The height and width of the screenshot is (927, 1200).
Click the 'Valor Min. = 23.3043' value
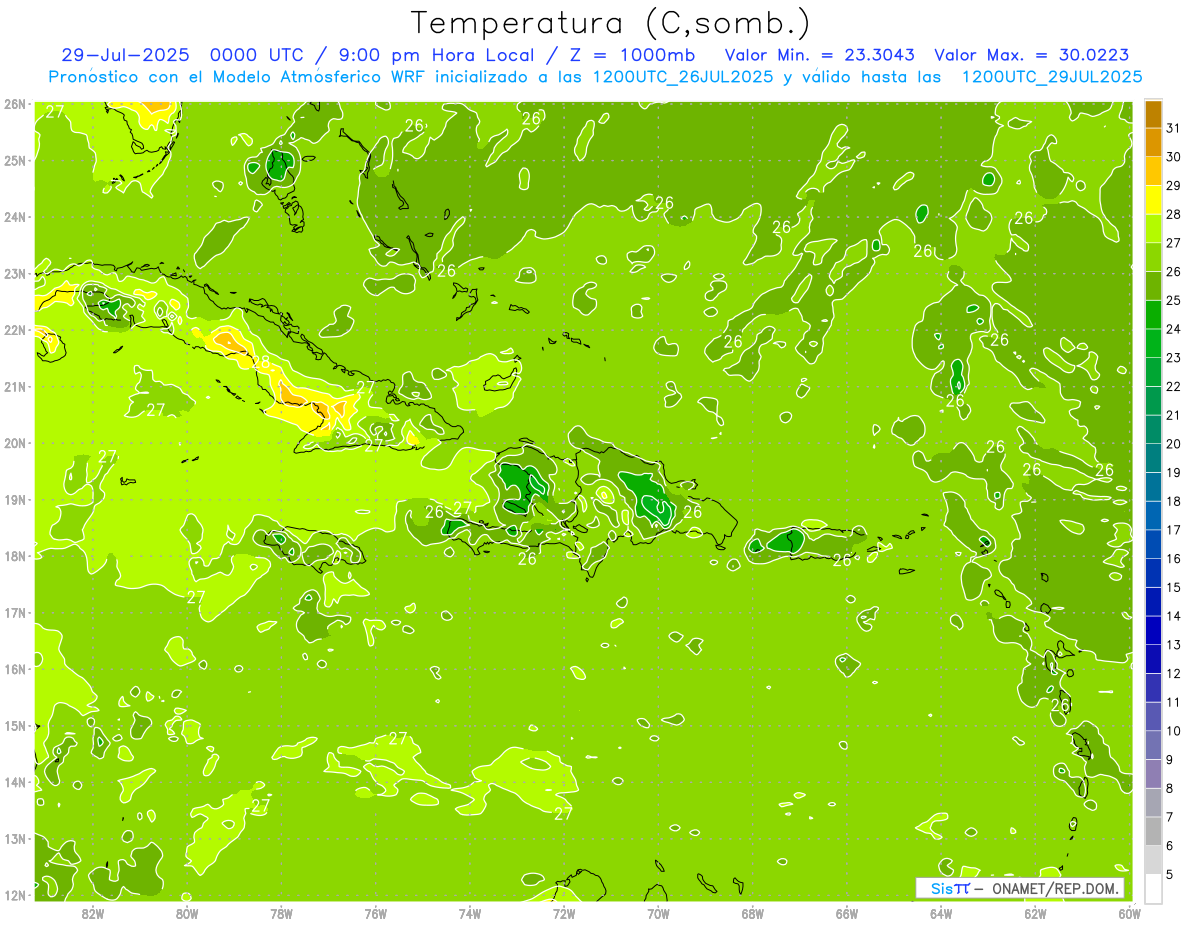(821, 54)
